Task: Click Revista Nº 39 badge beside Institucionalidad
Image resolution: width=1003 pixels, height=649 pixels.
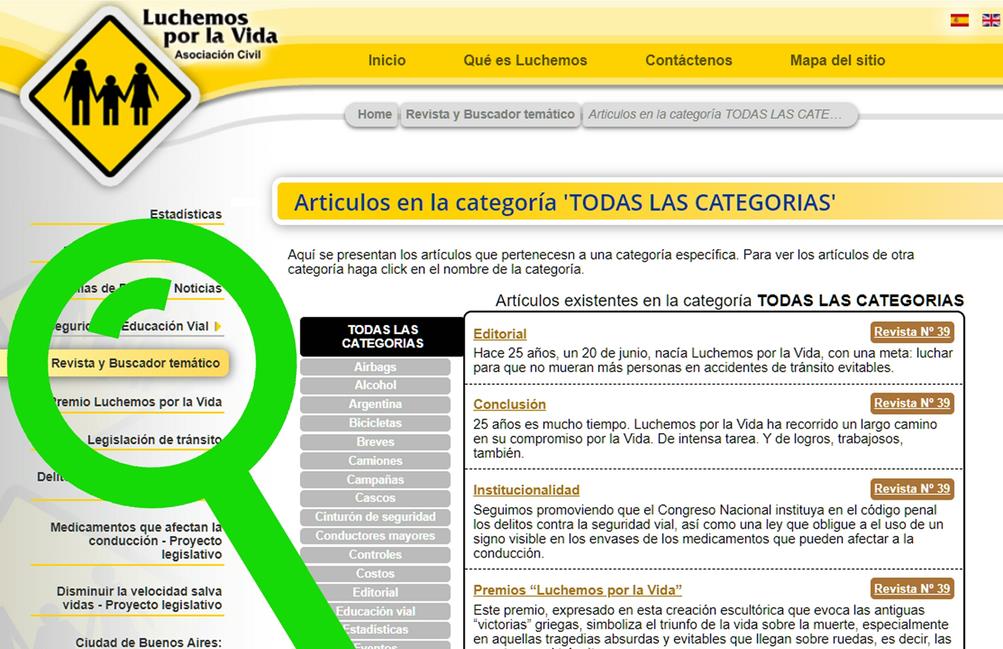Action: coord(912,489)
